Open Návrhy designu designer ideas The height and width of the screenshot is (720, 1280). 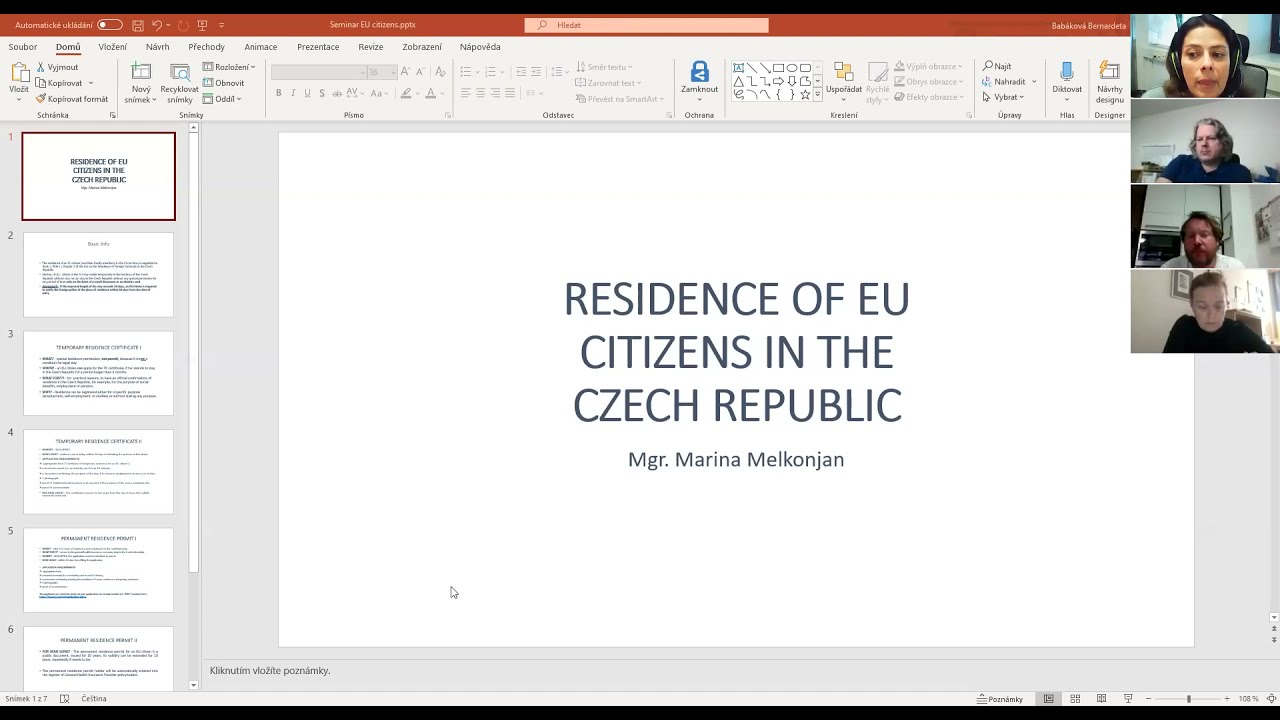coord(1109,82)
